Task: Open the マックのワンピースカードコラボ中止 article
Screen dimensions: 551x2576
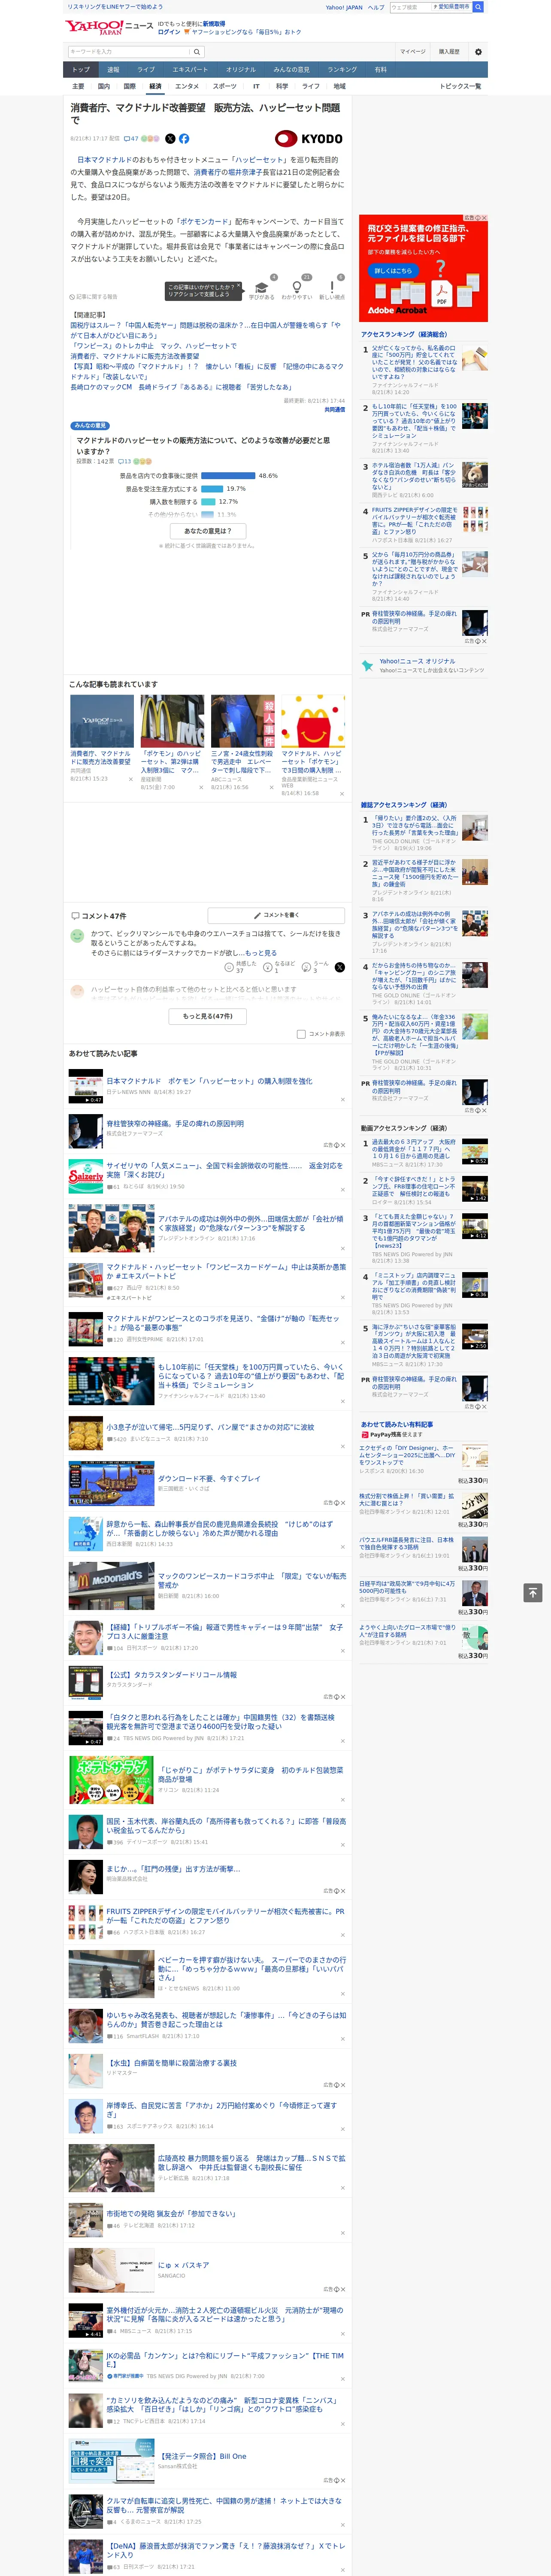Action: tap(207, 1585)
